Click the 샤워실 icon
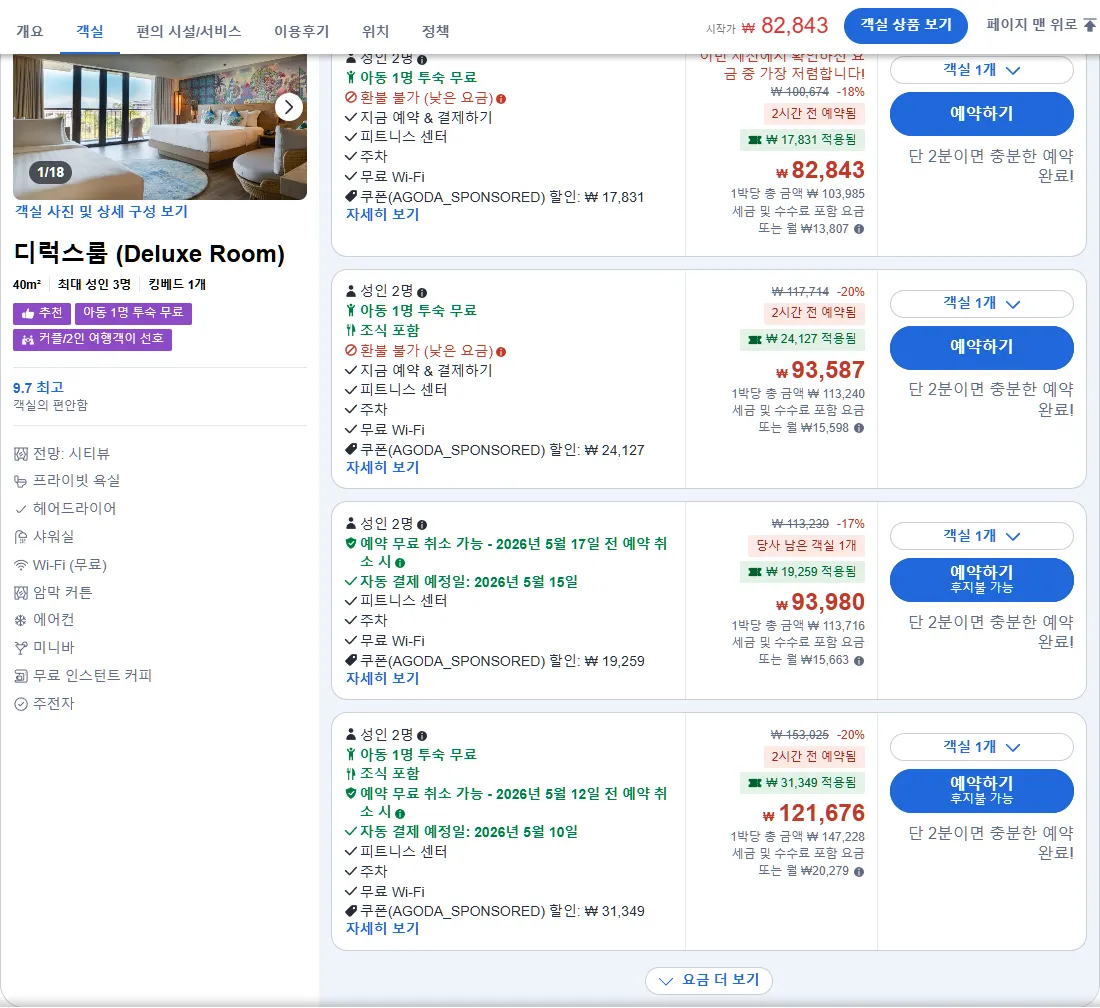Image resolution: width=1100 pixels, height=1008 pixels. tap(21, 537)
